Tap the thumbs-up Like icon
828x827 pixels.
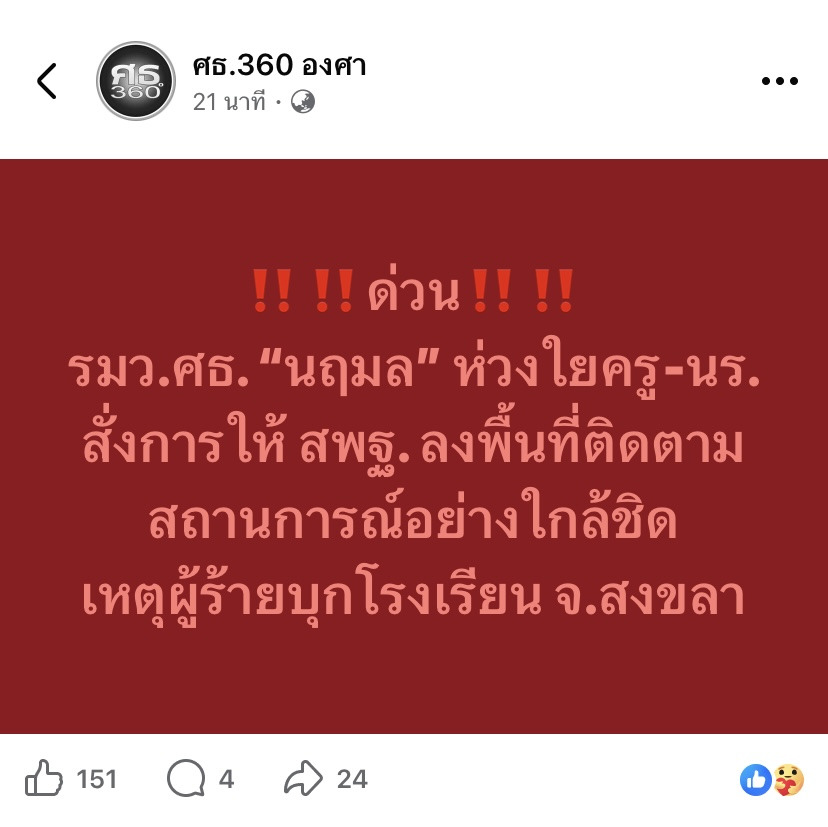coord(44,778)
